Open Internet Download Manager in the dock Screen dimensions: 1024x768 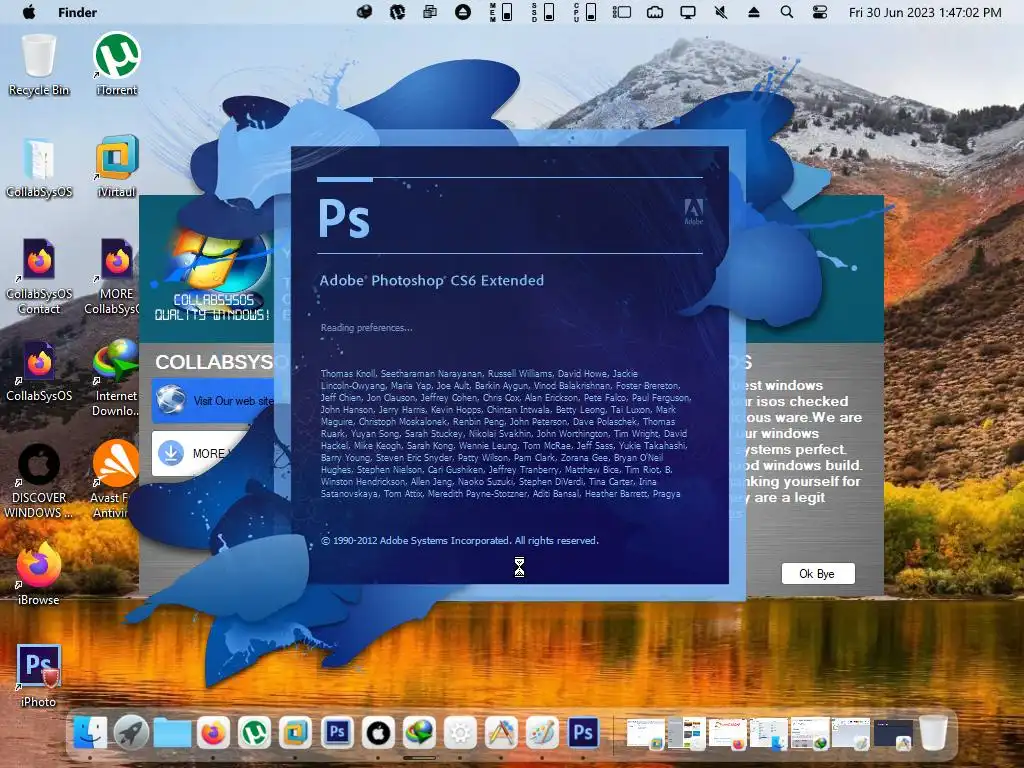419,733
